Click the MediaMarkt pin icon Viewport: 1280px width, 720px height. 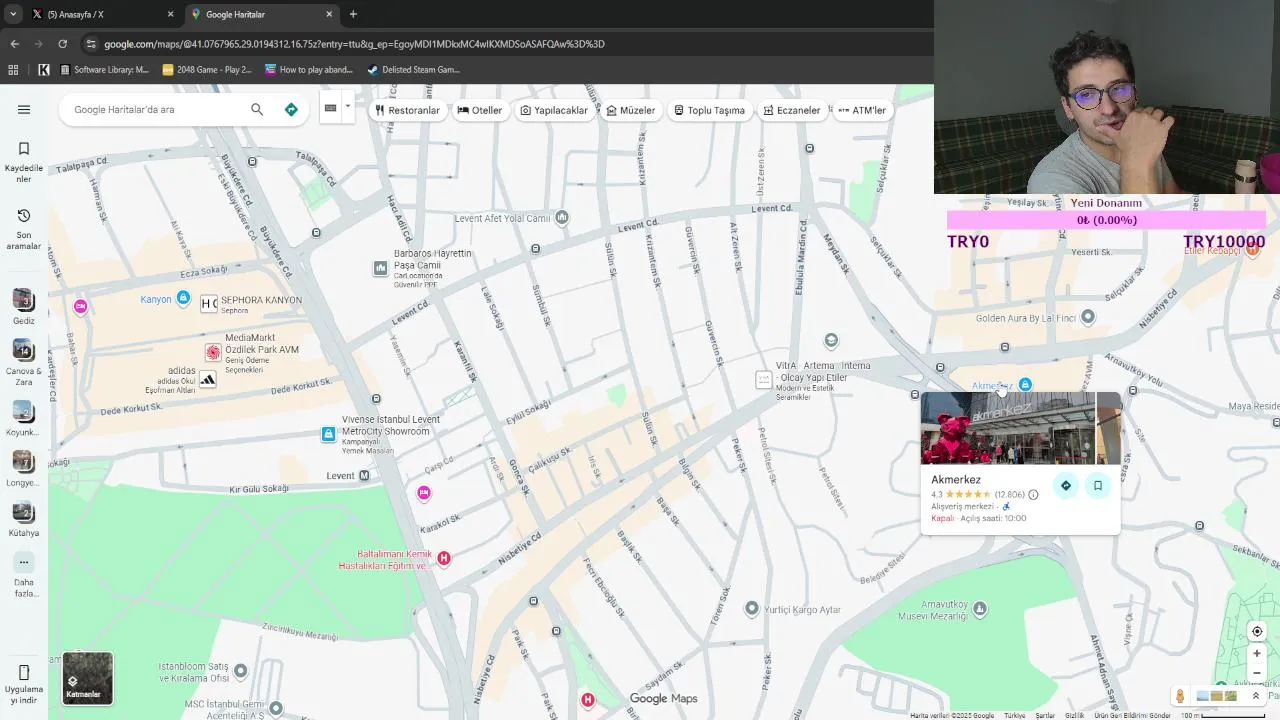coord(212,352)
